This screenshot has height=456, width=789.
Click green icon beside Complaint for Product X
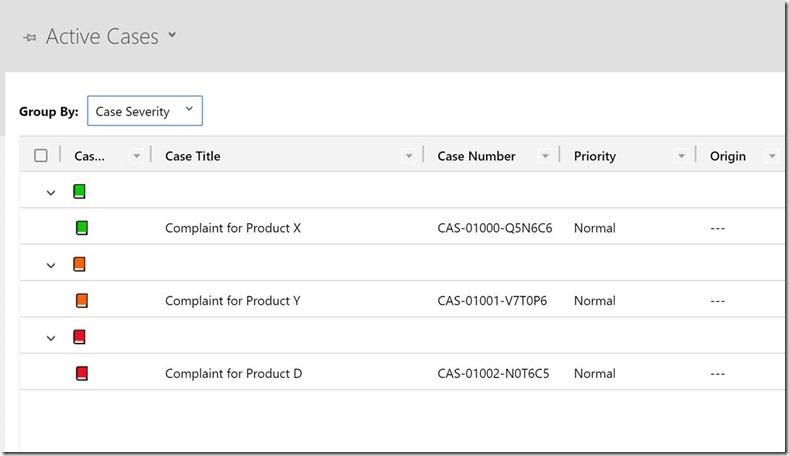82,228
